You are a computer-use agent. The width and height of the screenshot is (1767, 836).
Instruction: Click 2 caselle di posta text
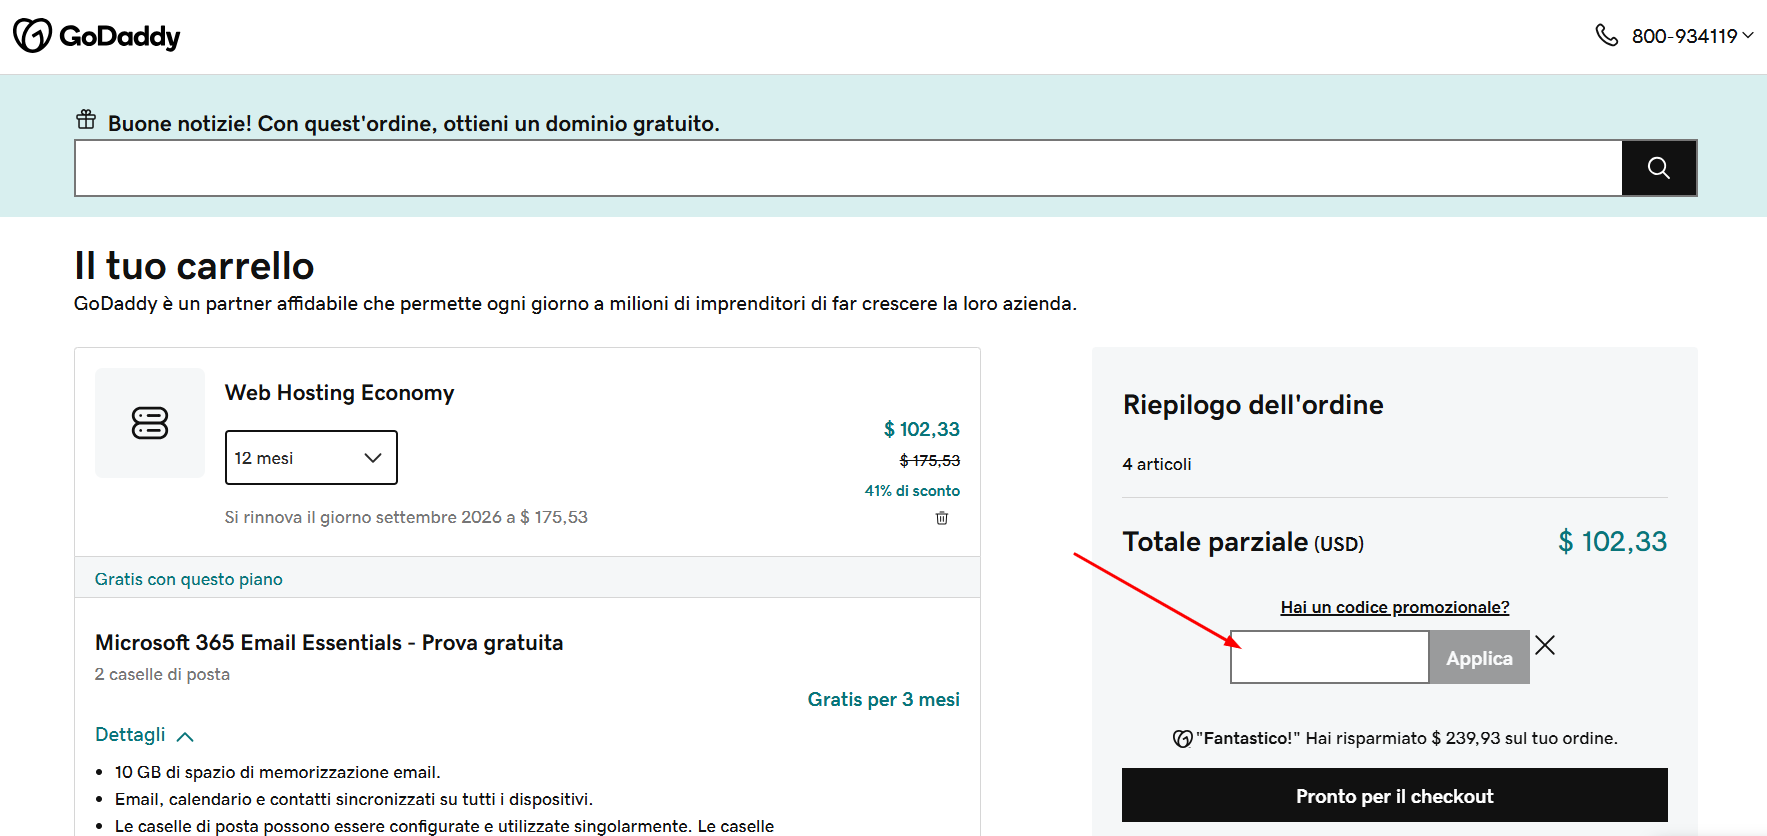162,674
